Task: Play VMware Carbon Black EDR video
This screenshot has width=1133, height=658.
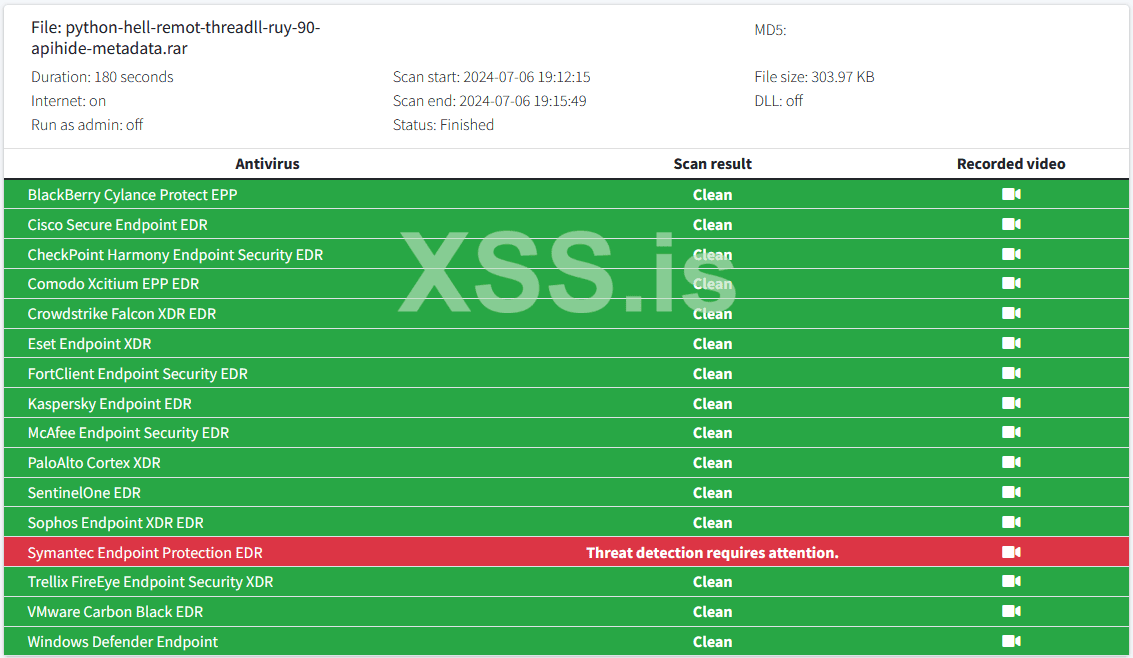Action: point(1011,612)
